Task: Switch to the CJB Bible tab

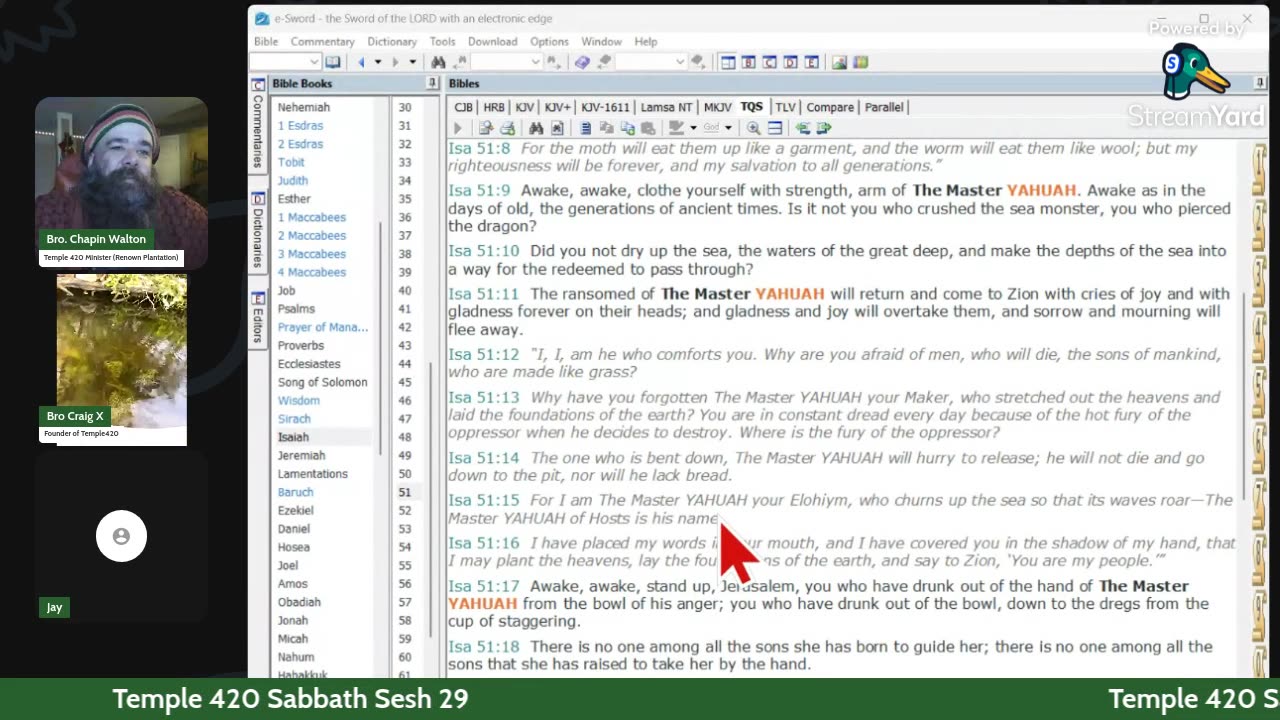Action: pyautogui.click(x=463, y=107)
